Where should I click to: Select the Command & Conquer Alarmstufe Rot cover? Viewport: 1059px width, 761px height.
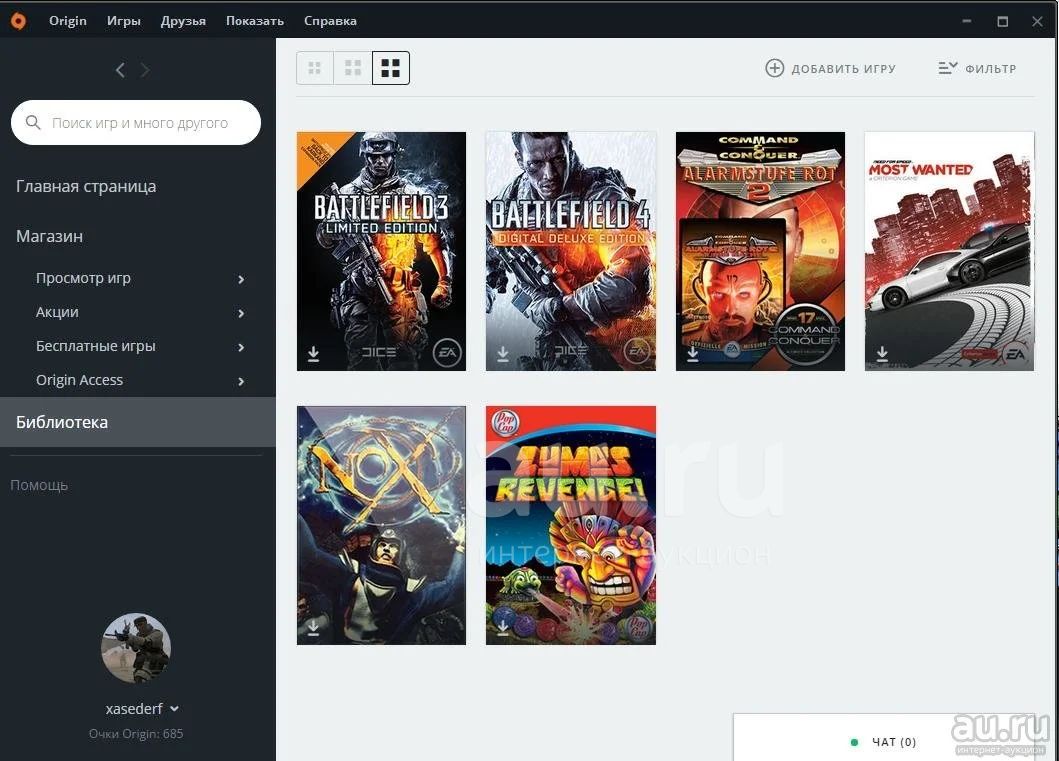760,251
